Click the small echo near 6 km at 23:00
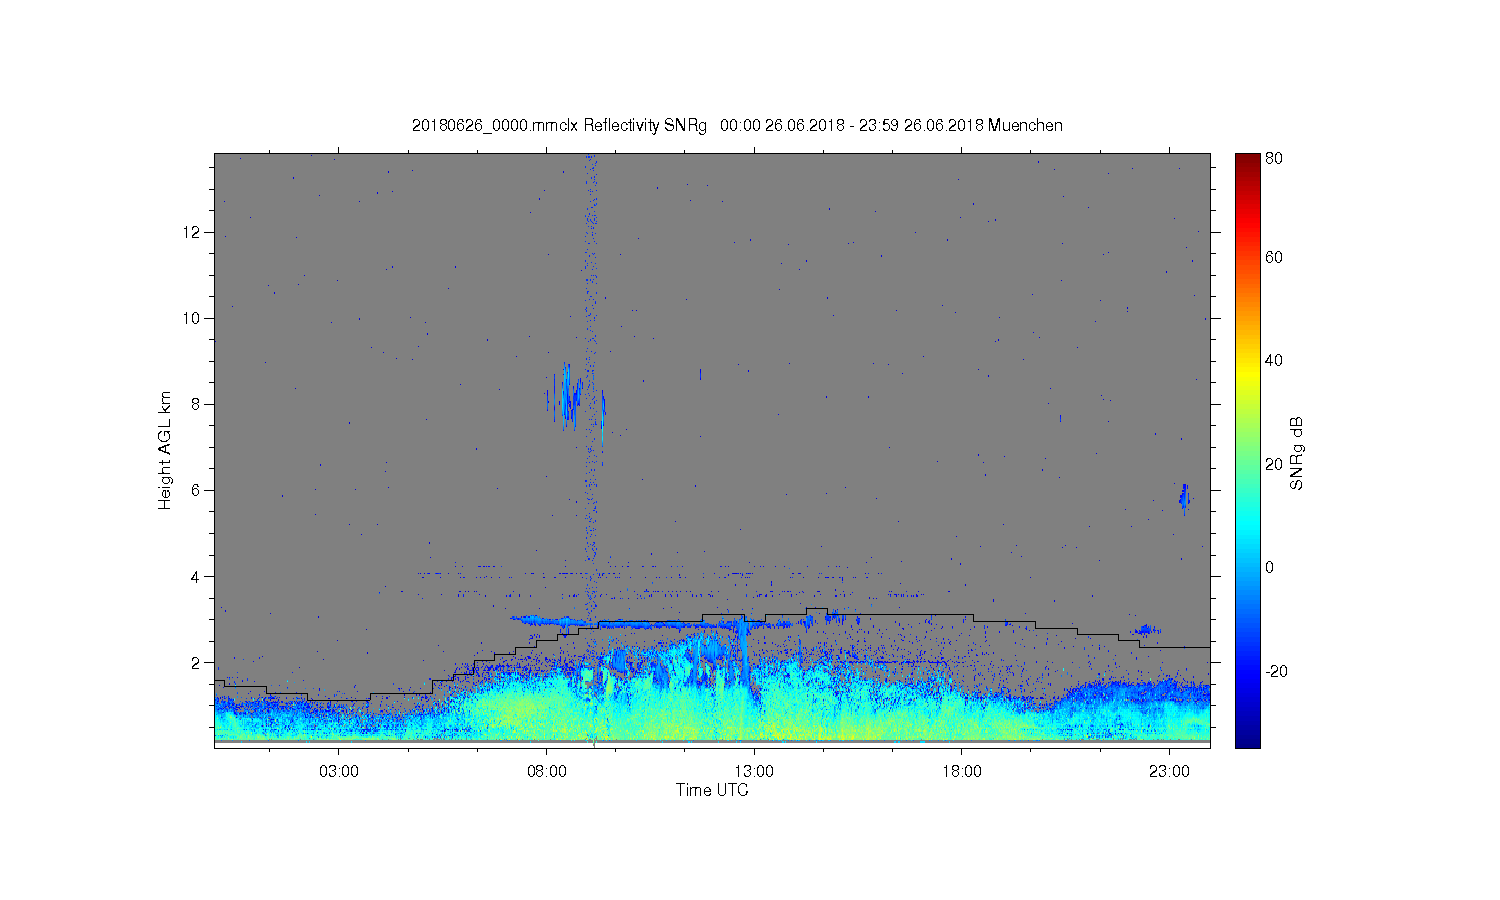Viewport: 1500px width, 900px height. [1185, 498]
